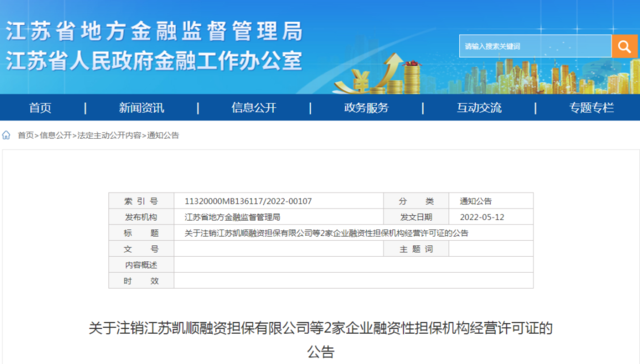Screen dimensions: 640x364
Task: Click the 分类 label cell
Action: pos(416,201)
